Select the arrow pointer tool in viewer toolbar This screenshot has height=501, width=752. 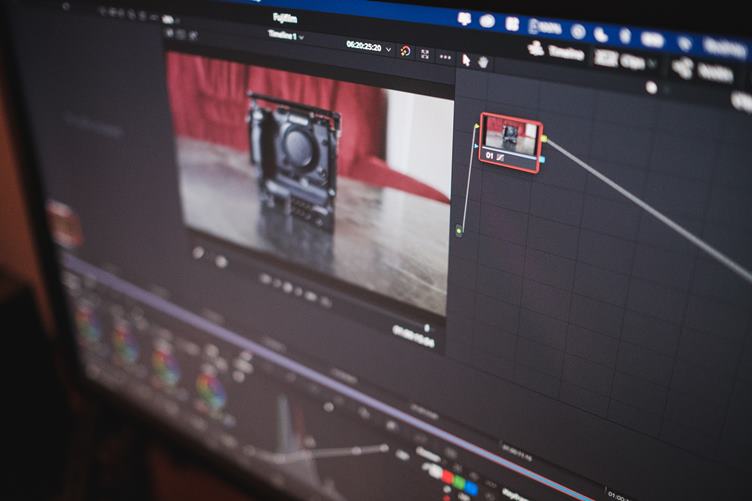466,60
